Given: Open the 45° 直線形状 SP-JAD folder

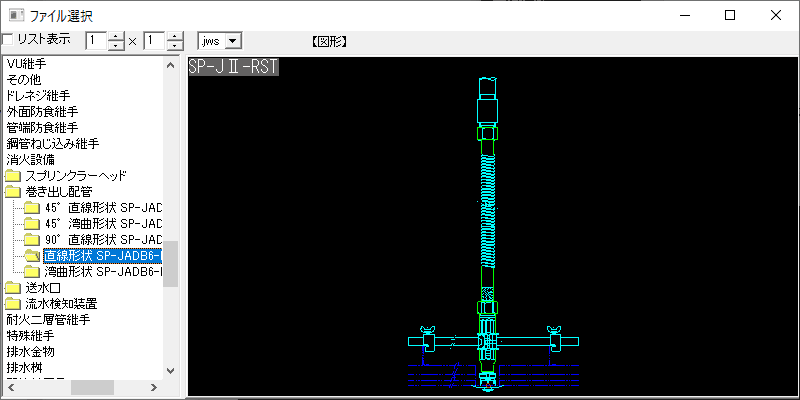Looking at the screenshot, I should pyautogui.click(x=104, y=208).
